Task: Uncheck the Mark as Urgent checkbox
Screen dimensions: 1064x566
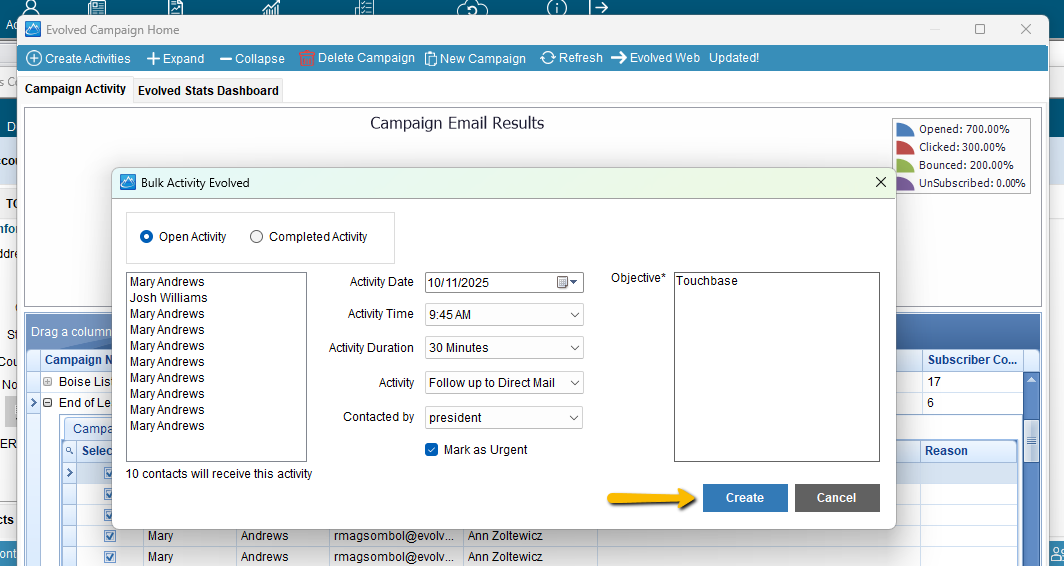Action: pos(432,450)
